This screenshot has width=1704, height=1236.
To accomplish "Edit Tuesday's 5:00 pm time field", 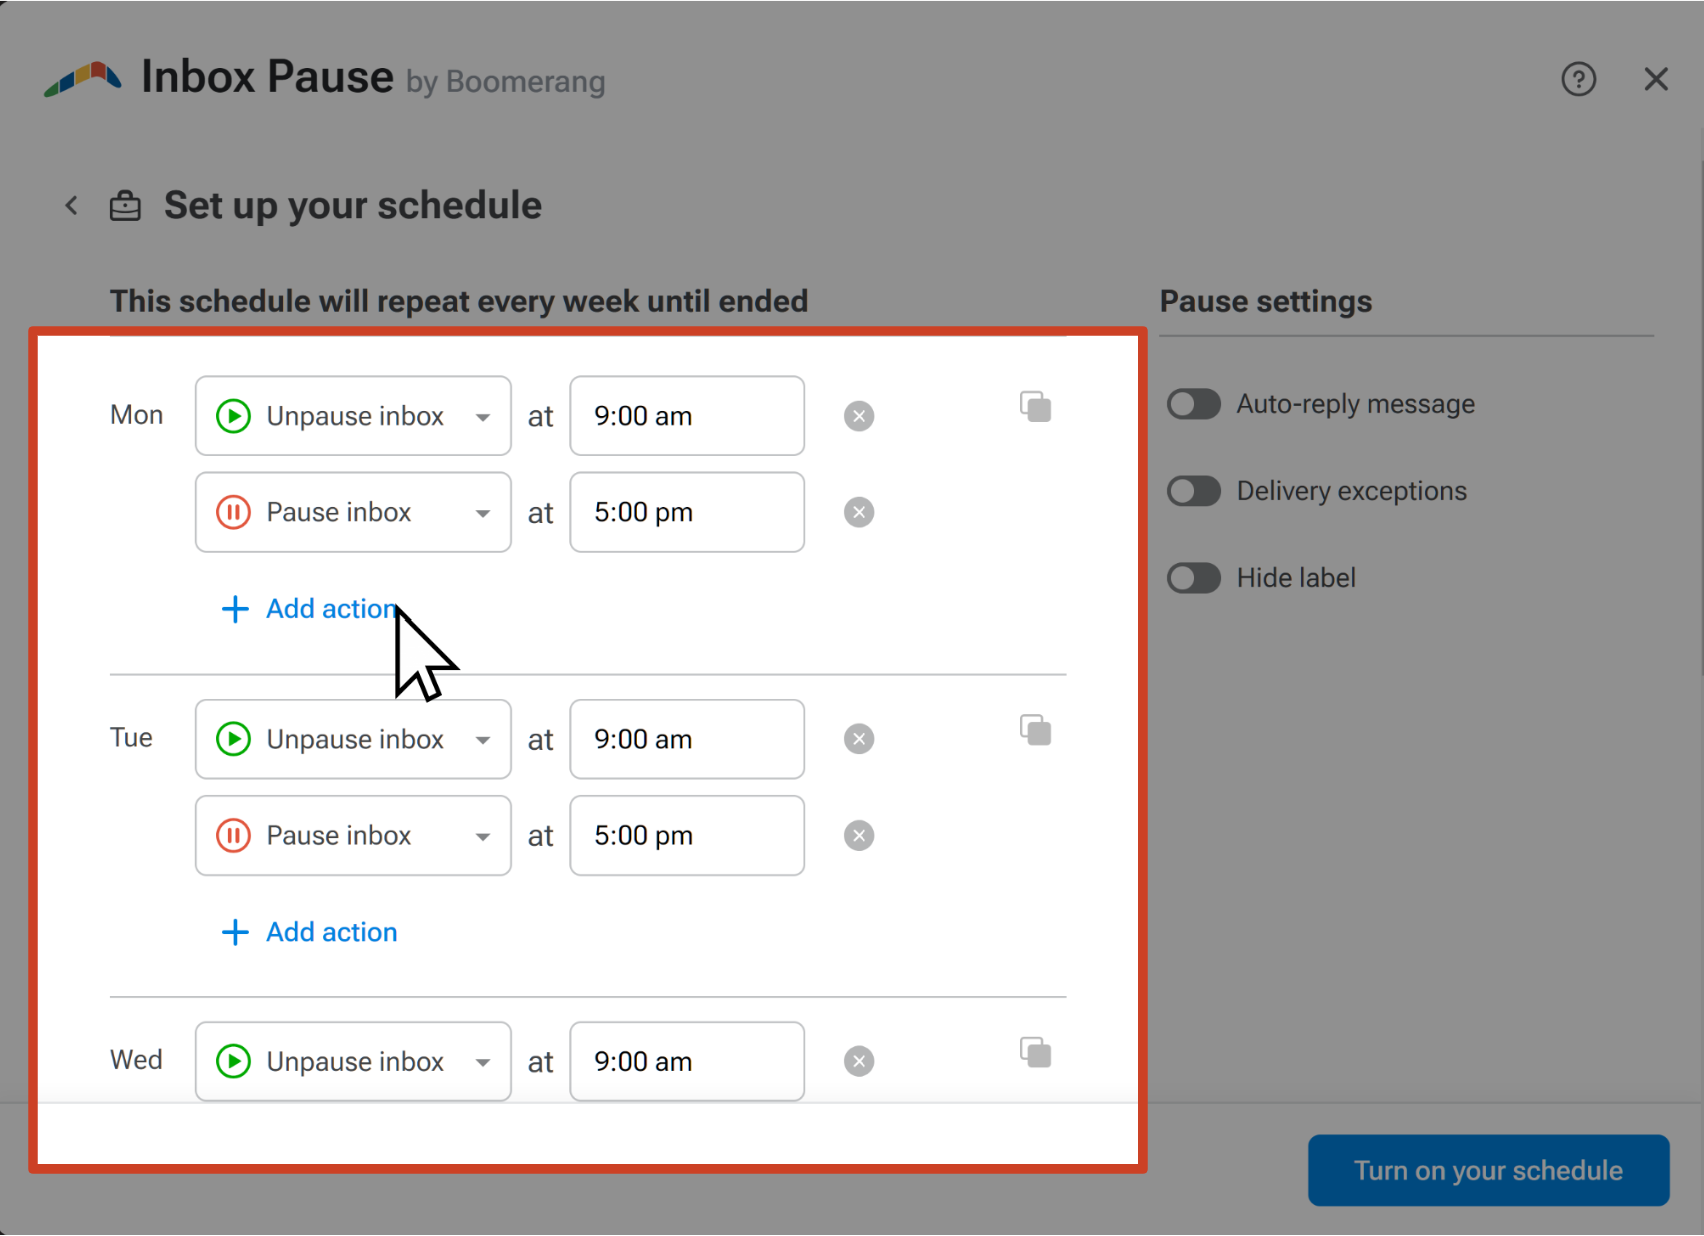I will coord(687,835).
